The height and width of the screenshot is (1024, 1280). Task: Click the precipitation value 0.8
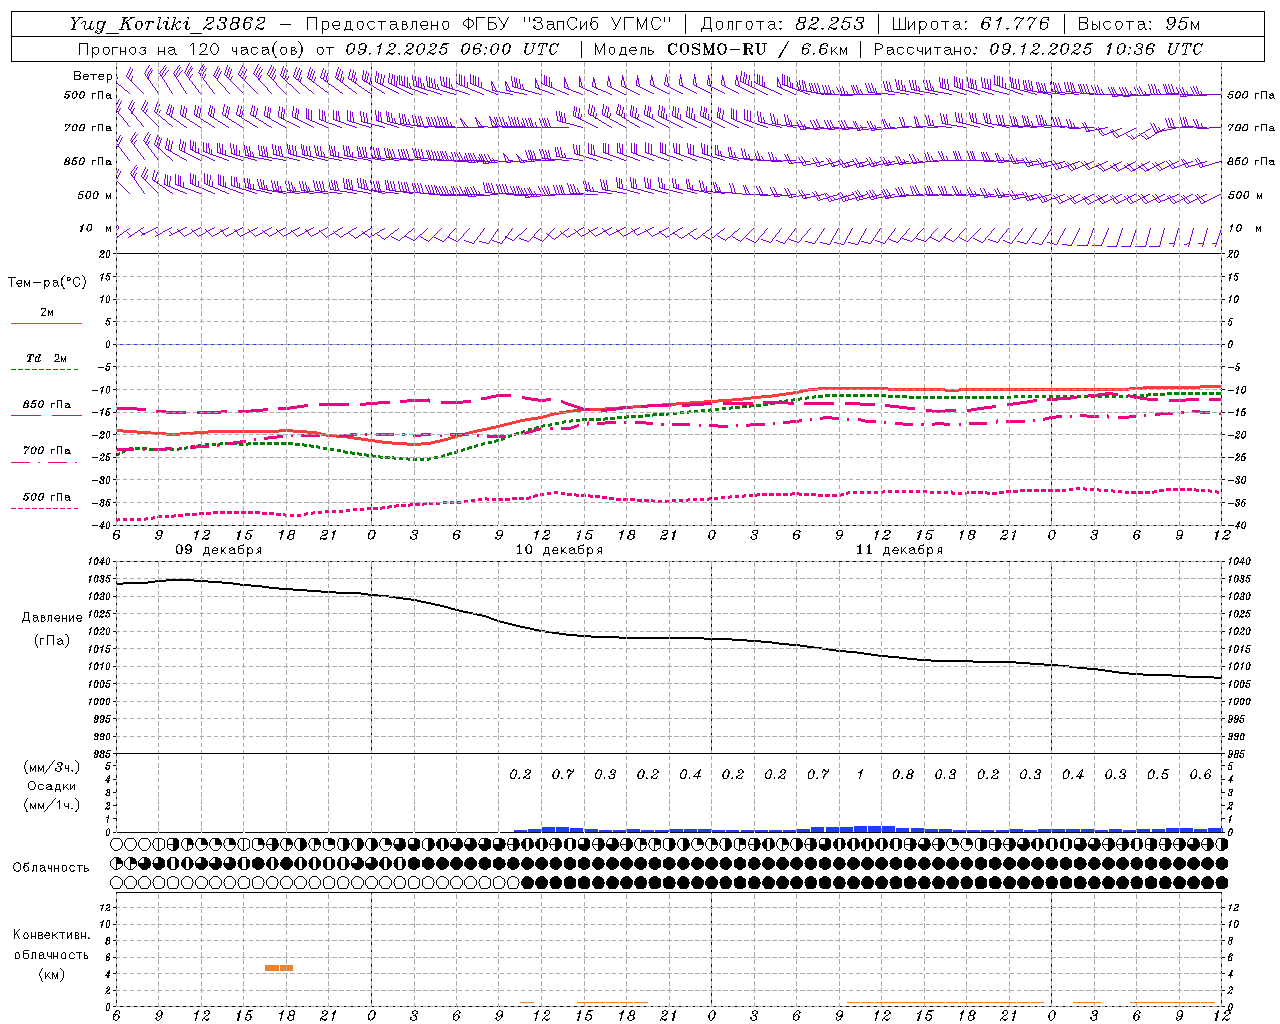pyautogui.click(x=903, y=775)
